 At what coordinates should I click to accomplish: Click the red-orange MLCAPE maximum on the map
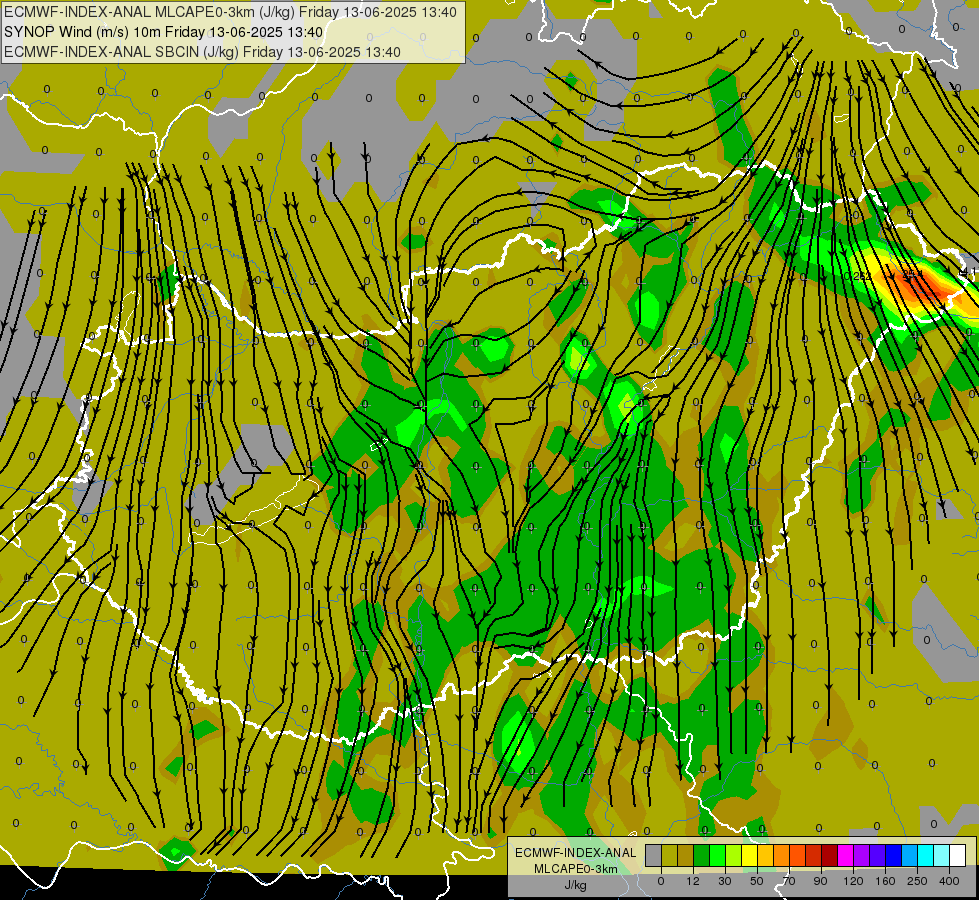923,286
